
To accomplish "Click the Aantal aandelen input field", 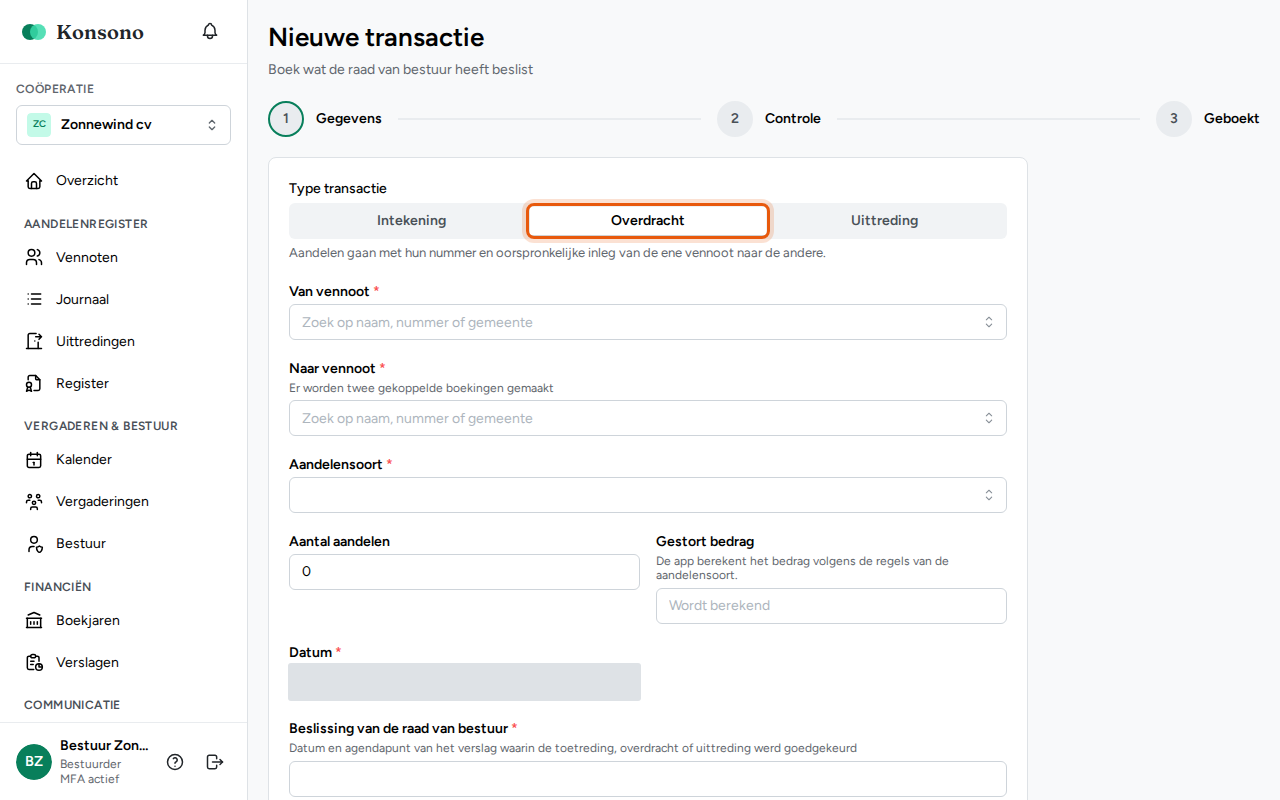I will [x=464, y=572].
